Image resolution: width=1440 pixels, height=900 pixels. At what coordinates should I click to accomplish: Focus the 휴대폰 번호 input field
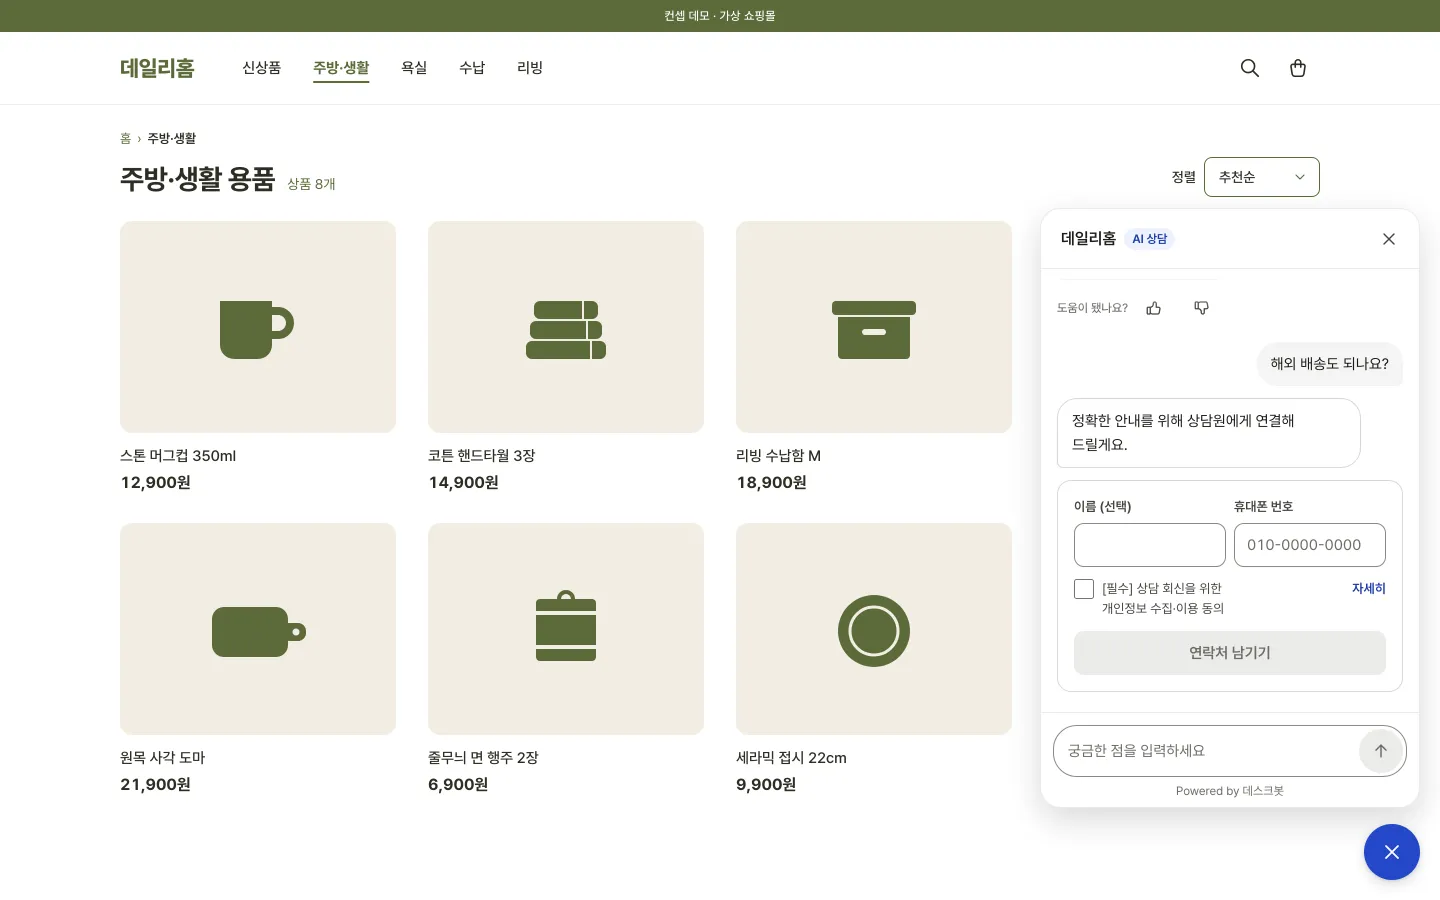pyautogui.click(x=1310, y=545)
